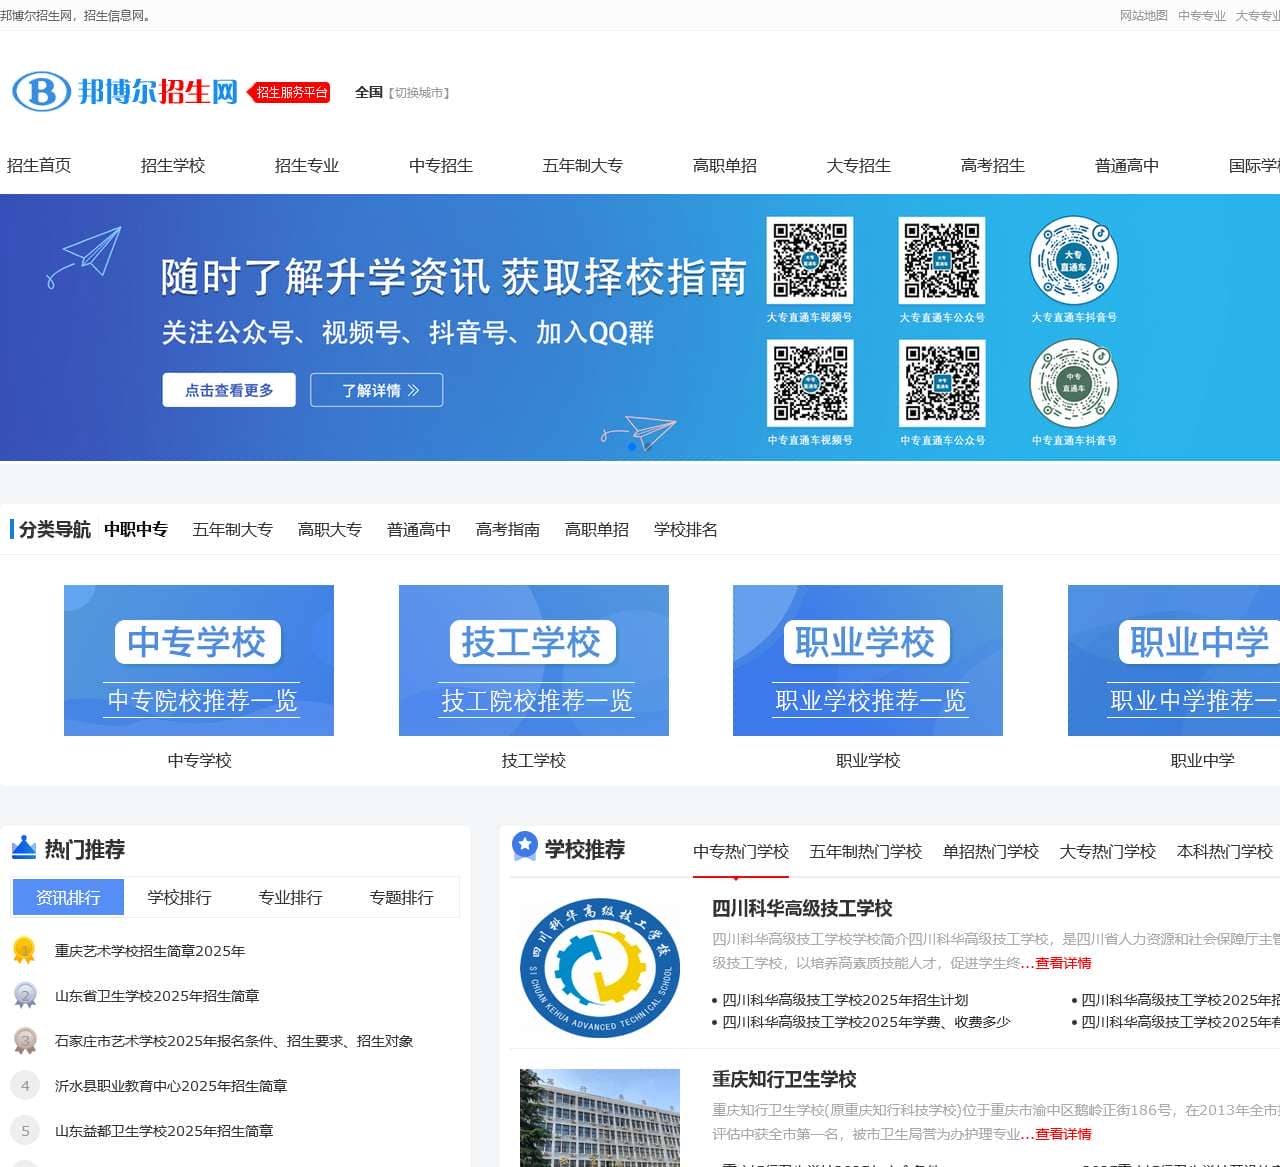
Task: Select 高职单招 in the main menu
Action: 725,165
